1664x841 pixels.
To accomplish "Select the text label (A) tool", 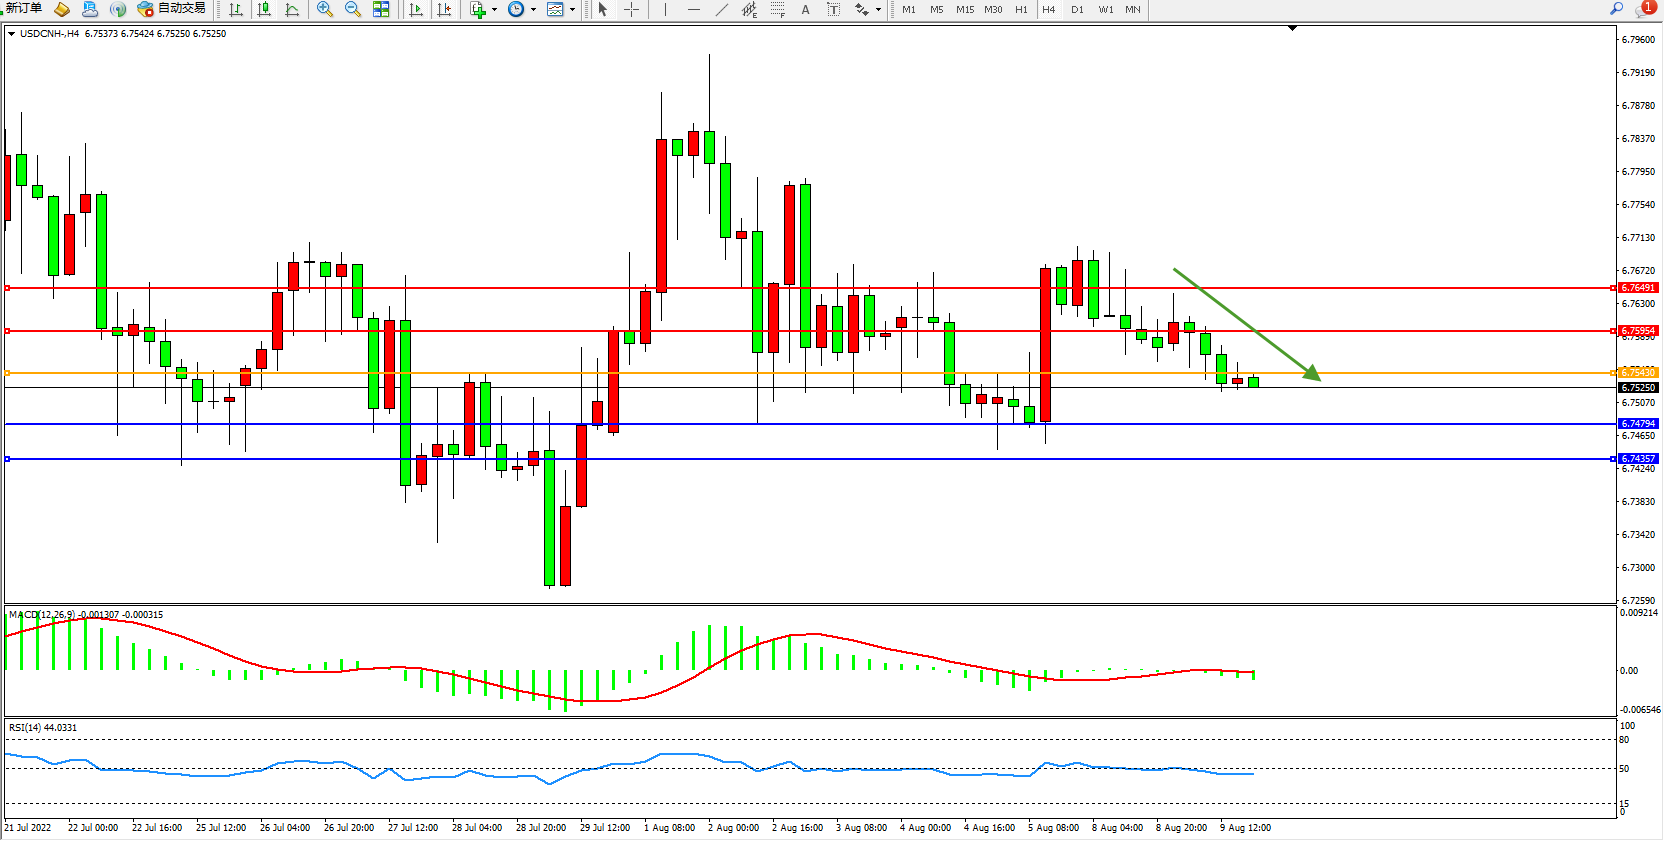I will (805, 9).
